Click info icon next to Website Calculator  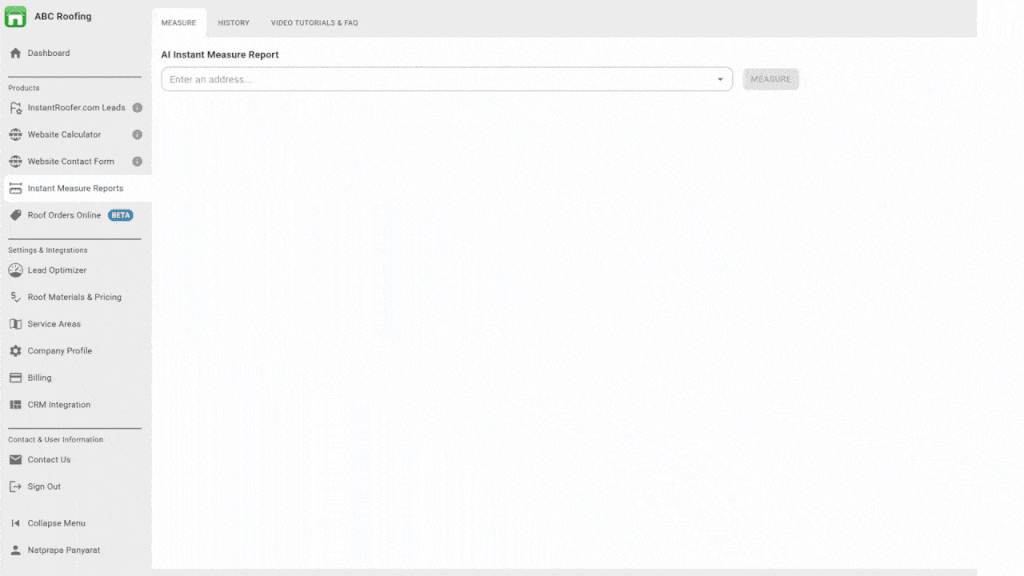click(x=137, y=134)
